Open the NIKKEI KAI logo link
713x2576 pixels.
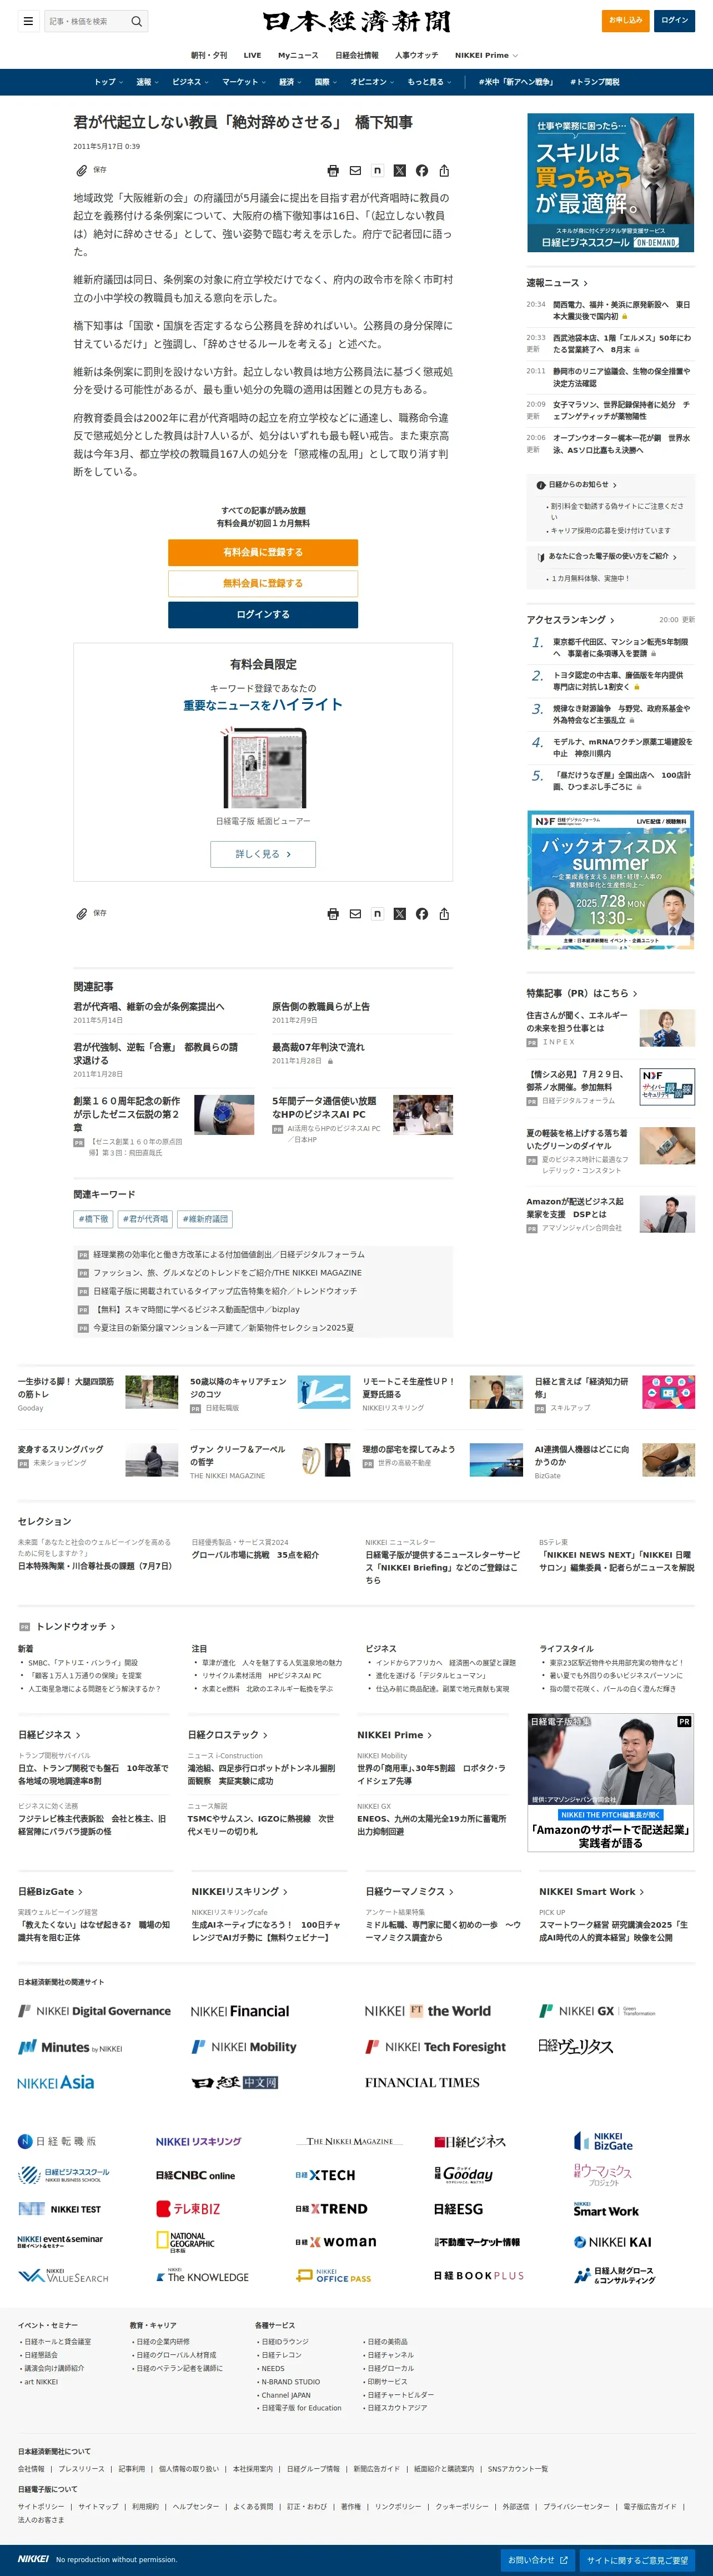point(613,2242)
